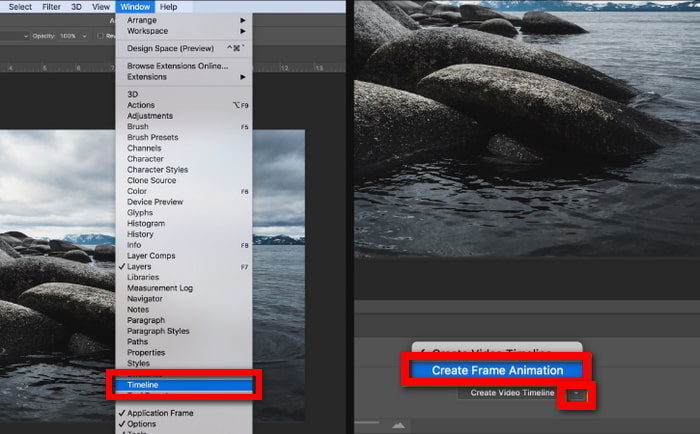Open the Layer Comps panel

[184, 256]
